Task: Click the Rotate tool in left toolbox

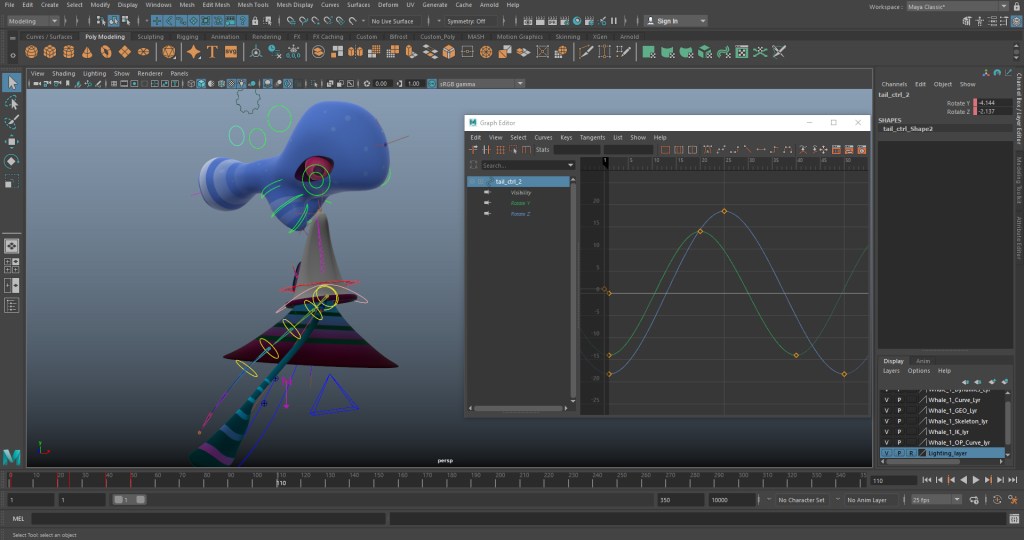Action: (12, 160)
